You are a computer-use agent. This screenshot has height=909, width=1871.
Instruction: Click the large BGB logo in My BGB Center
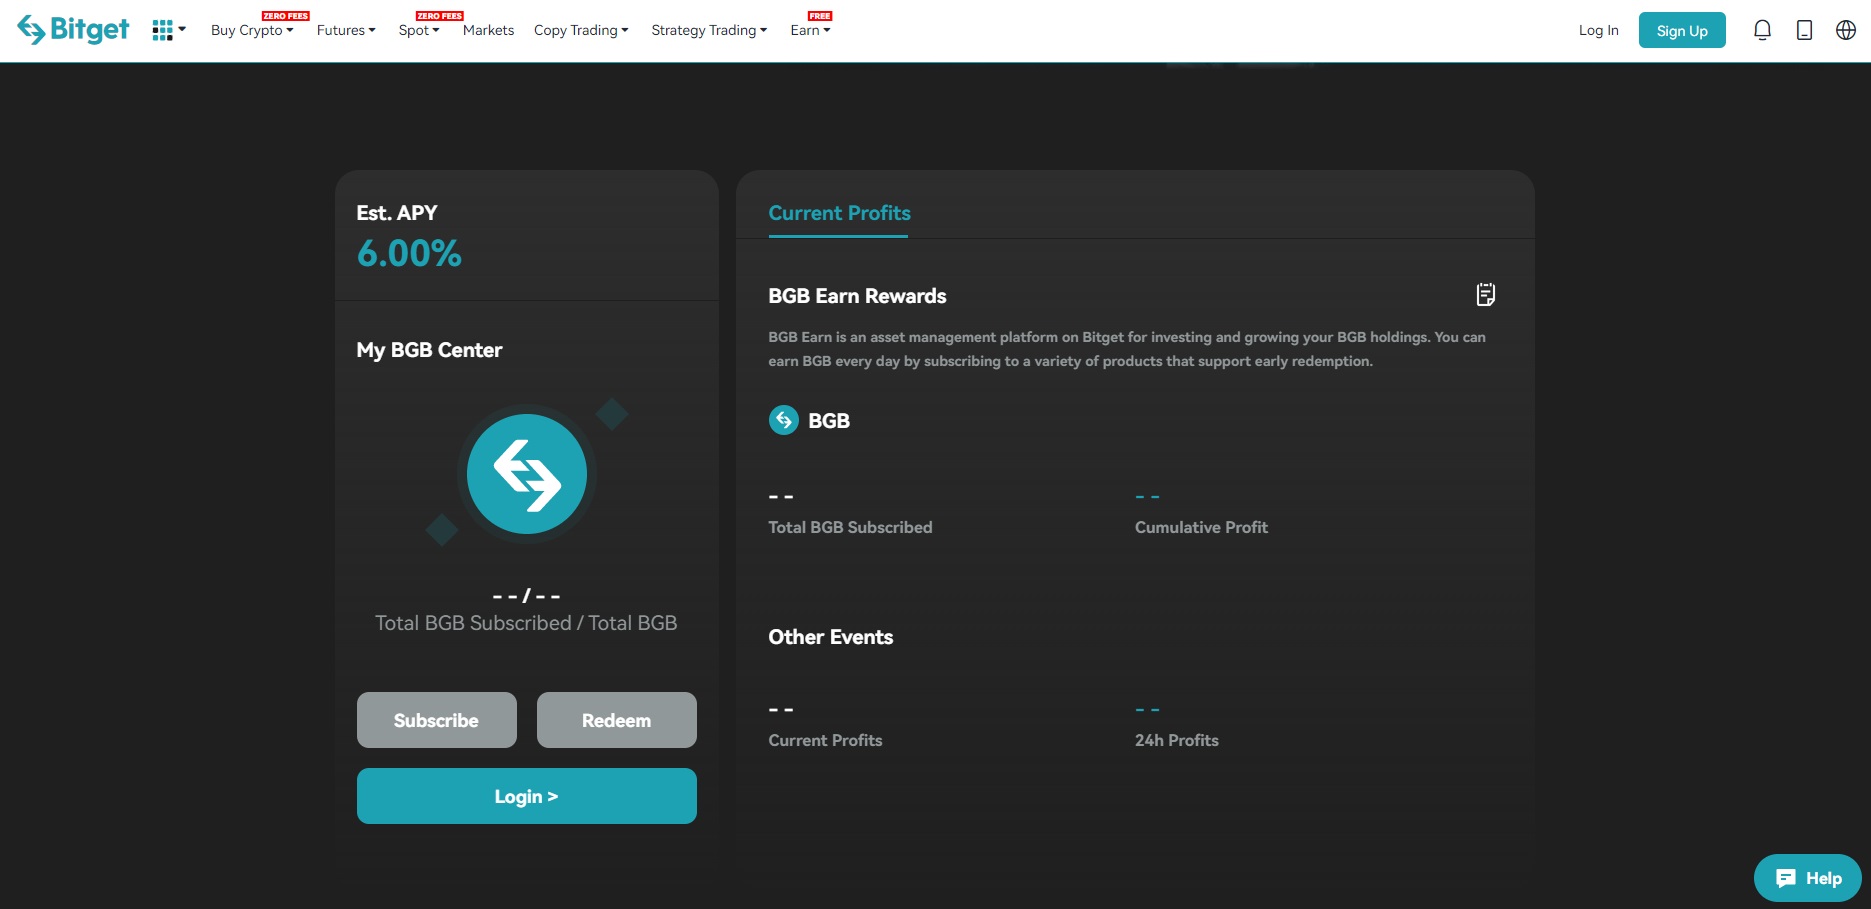pos(527,474)
